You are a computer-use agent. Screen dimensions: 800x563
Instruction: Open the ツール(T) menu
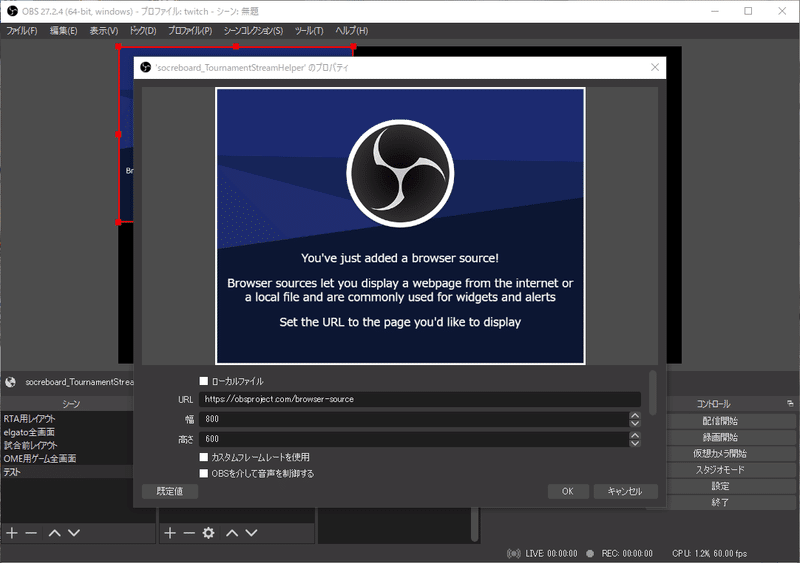[x=309, y=31]
